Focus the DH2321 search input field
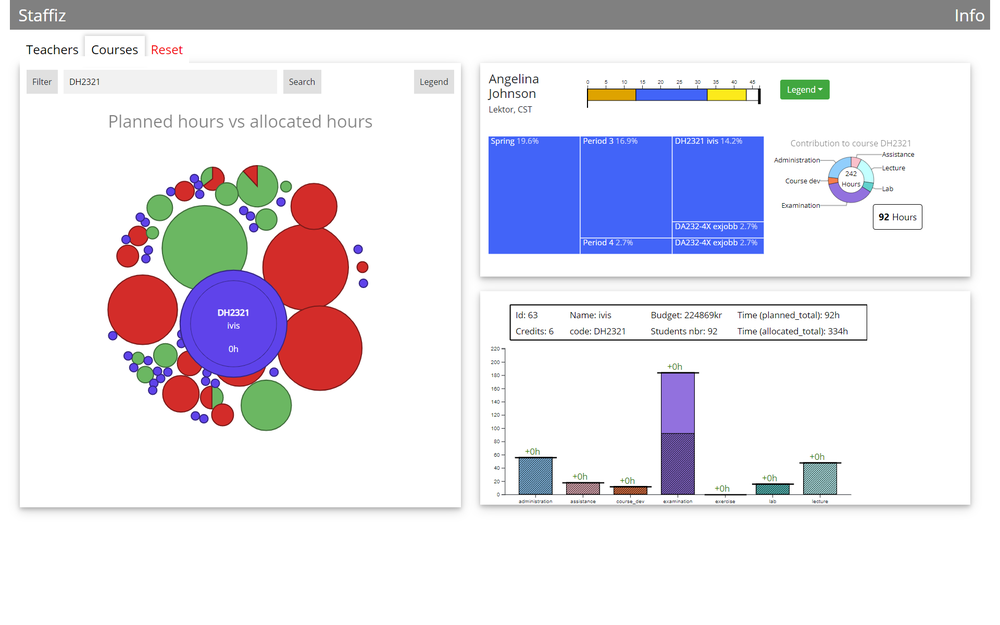1000x625 pixels. point(170,82)
